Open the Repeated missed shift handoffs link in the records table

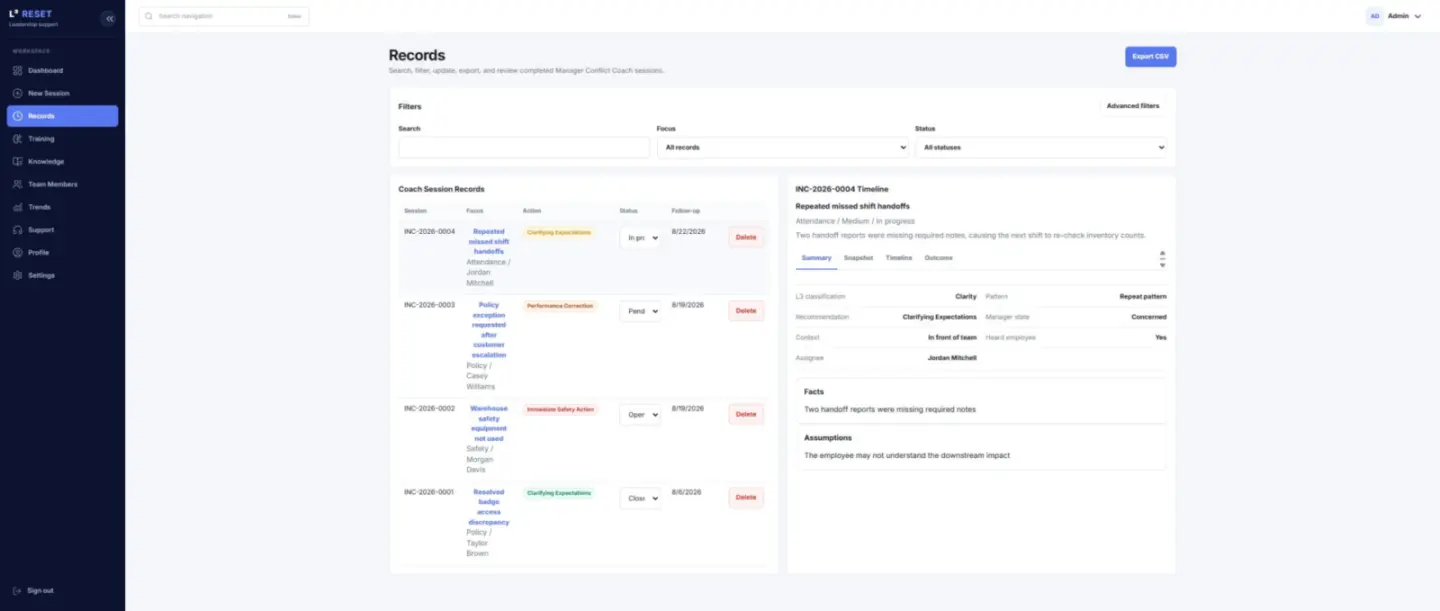click(x=489, y=242)
